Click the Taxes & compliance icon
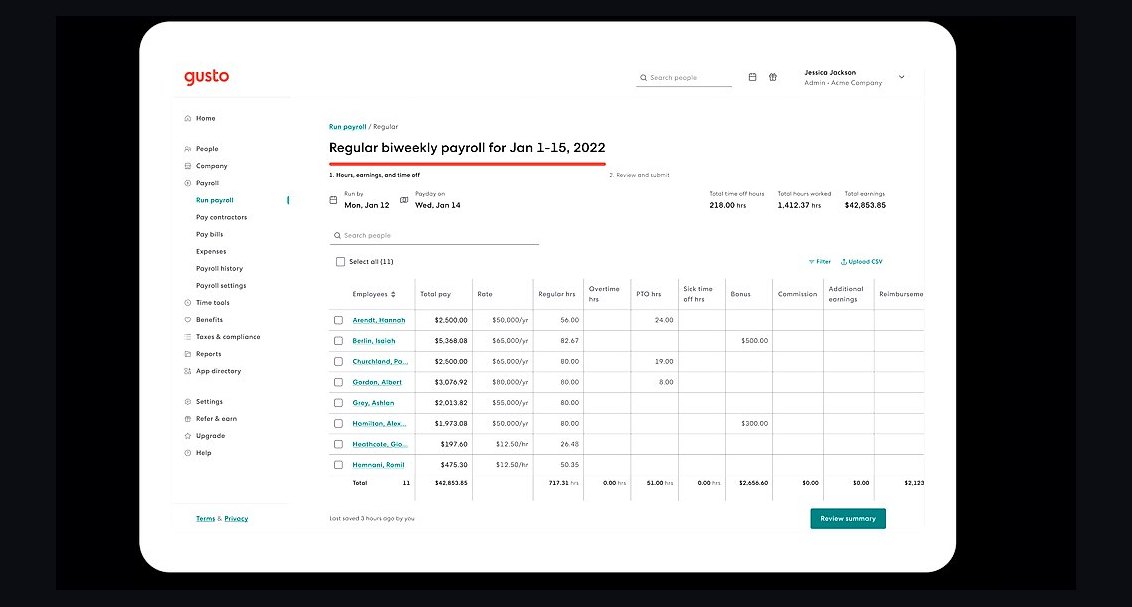The width and height of the screenshot is (1132, 607). tap(188, 337)
